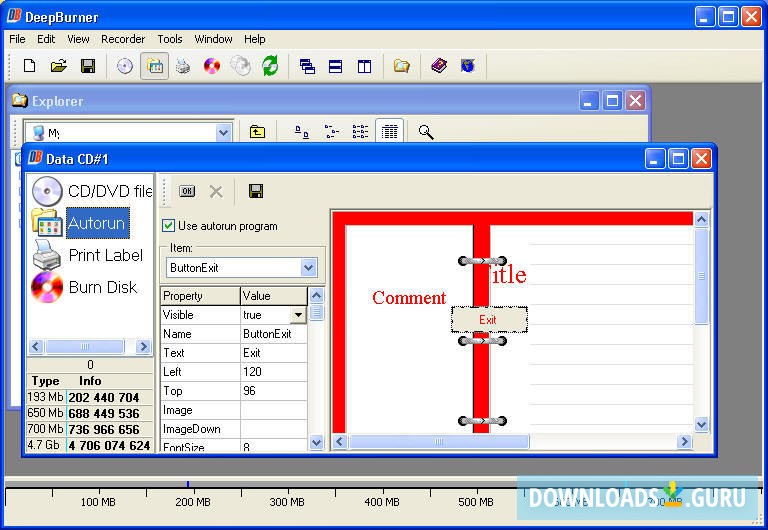The height and width of the screenshot is (530, 768).
Task: Click the Autorun save floppy icon
Action: (256, 191)
